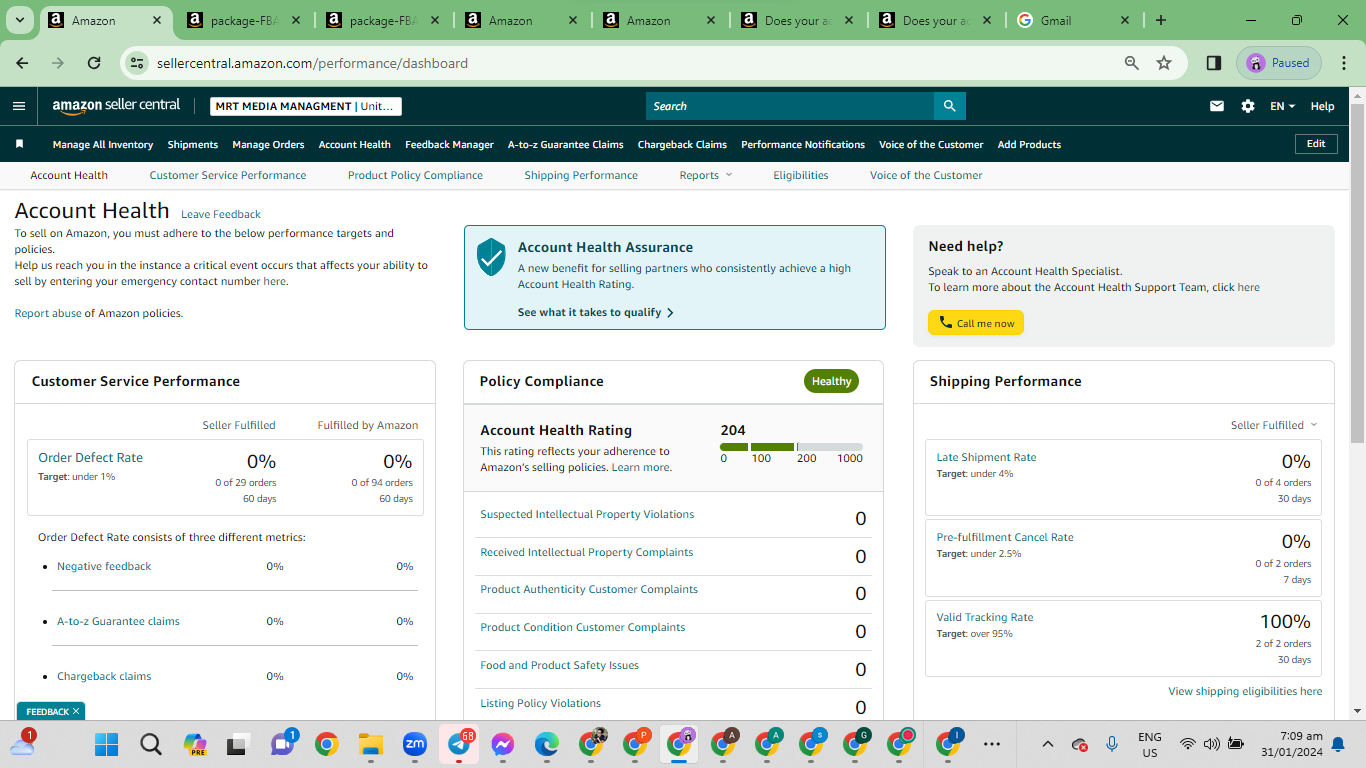Open the Windows Start menu
Image resolution: width=1366 pixels, height=768 pixels.
[x=106, y=744]
